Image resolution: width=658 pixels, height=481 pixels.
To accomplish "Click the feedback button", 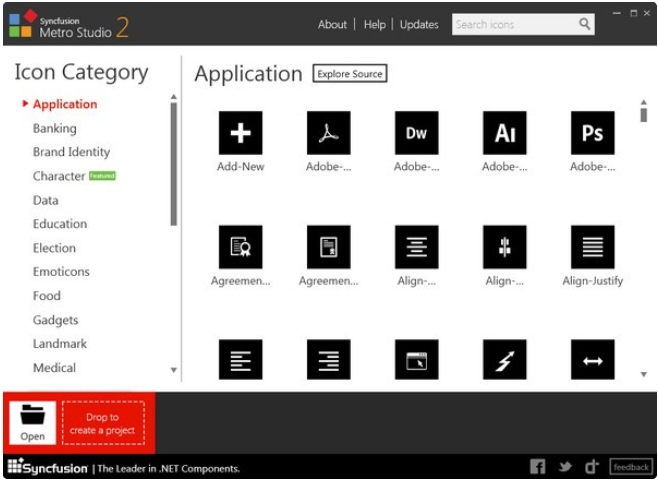I will [631, 467].
